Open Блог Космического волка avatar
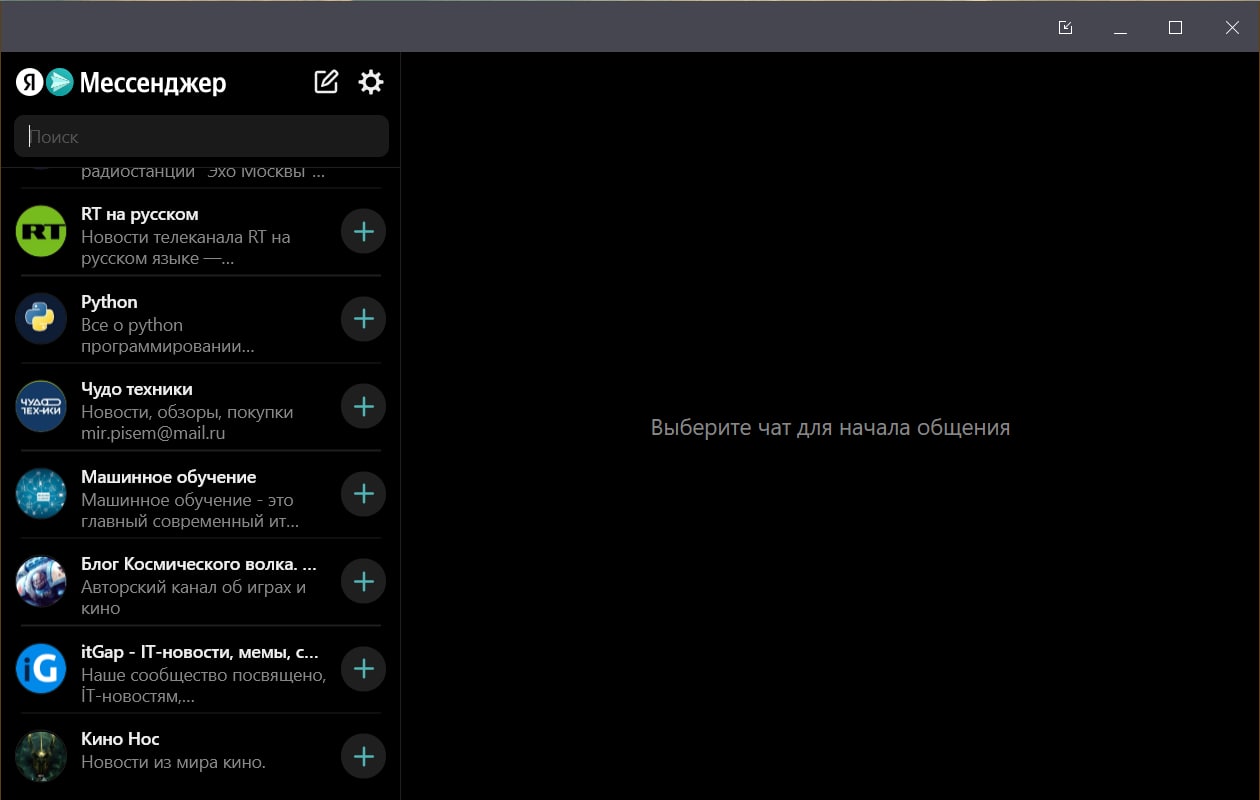 41,582
